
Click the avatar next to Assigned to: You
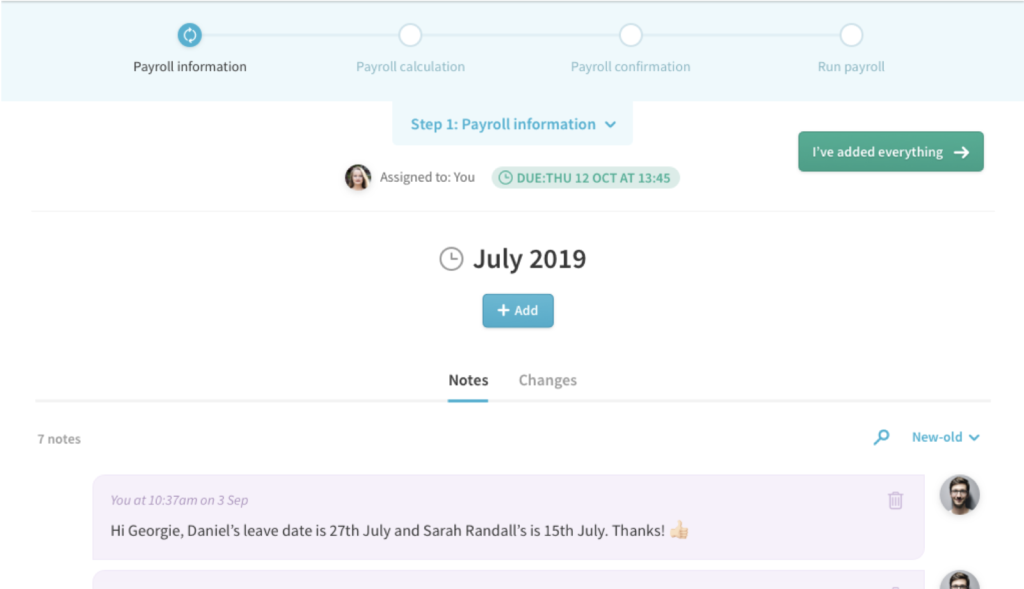357,177
